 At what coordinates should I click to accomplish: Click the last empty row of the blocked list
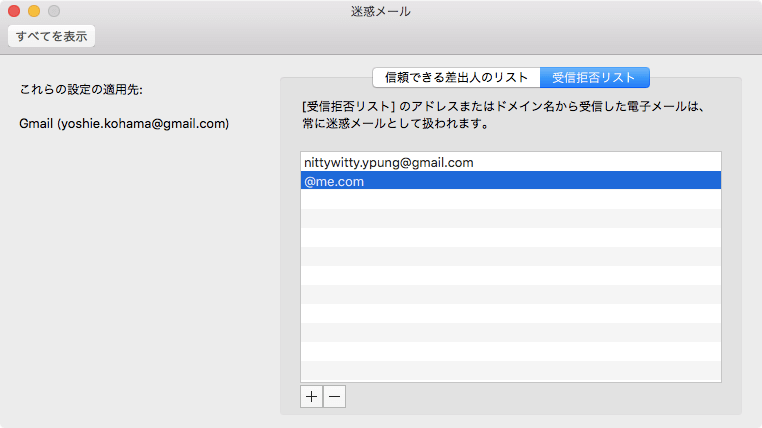click(x=510, y=371)
